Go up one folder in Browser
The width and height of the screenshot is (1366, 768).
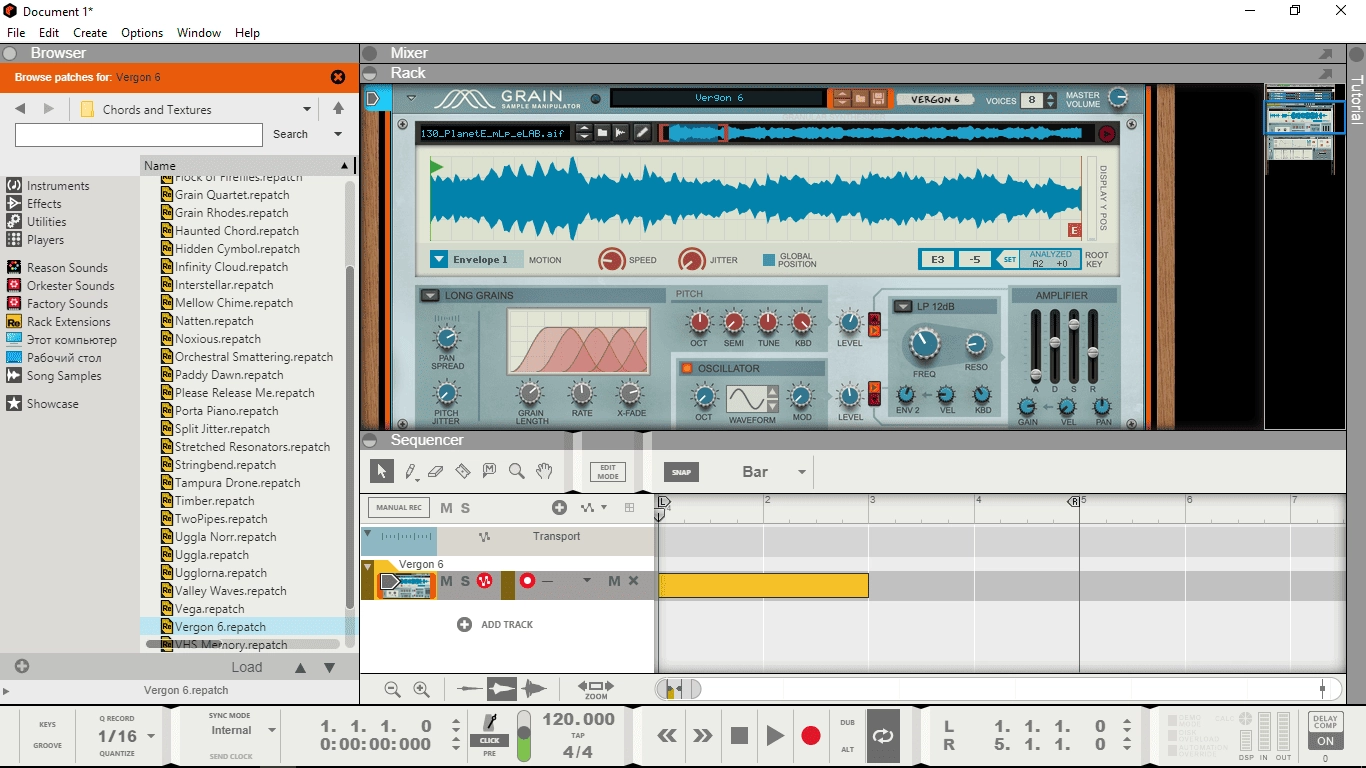coord(338,108)
